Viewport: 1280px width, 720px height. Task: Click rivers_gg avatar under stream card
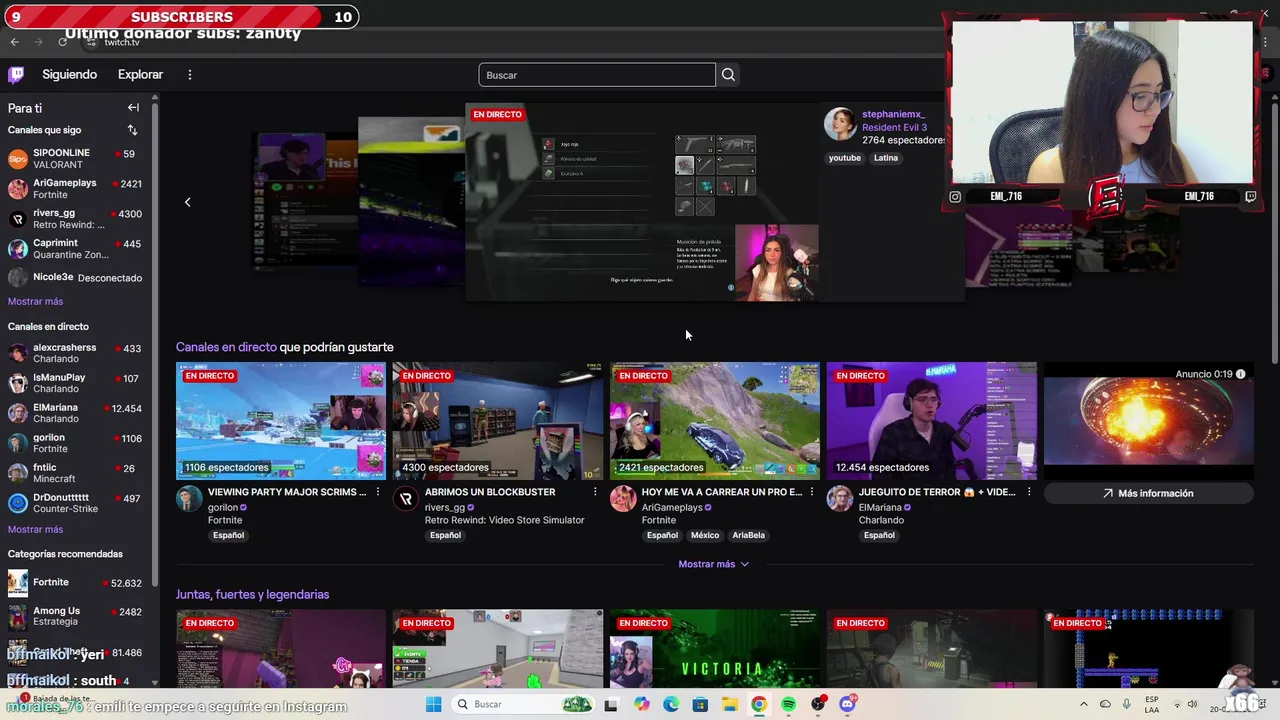(x=406, y=498)
